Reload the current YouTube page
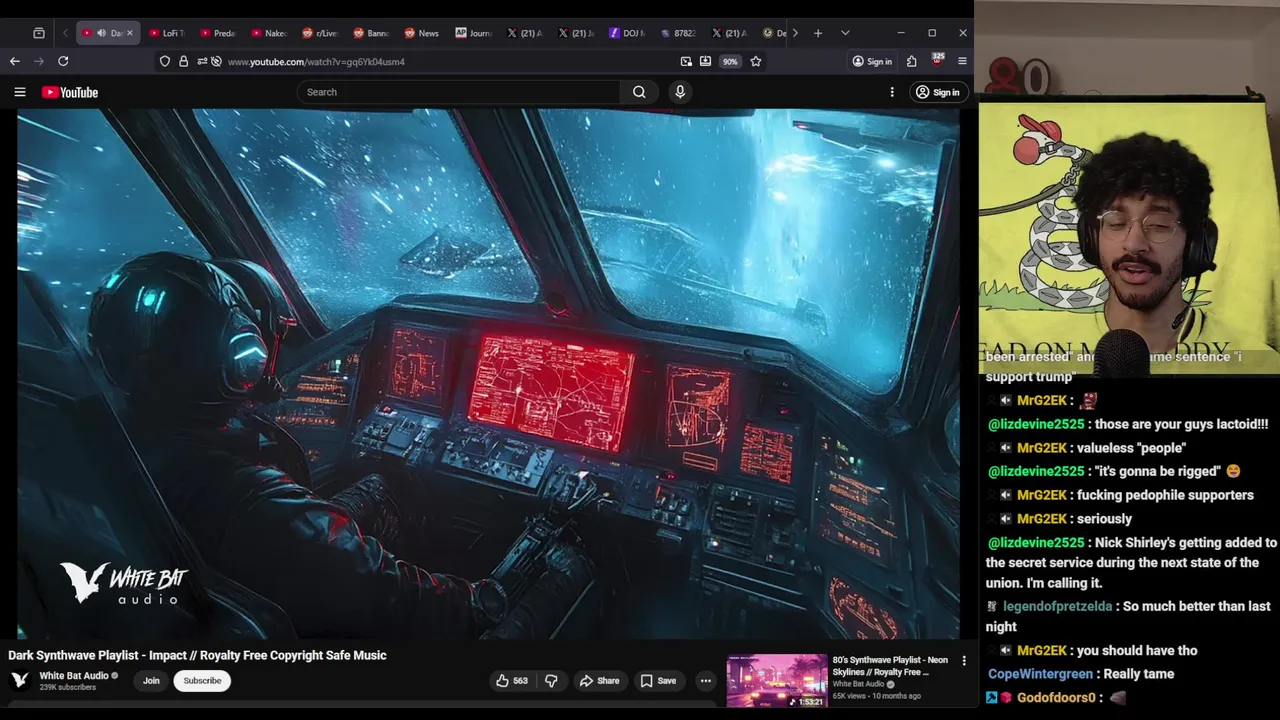 click(63, 61)
